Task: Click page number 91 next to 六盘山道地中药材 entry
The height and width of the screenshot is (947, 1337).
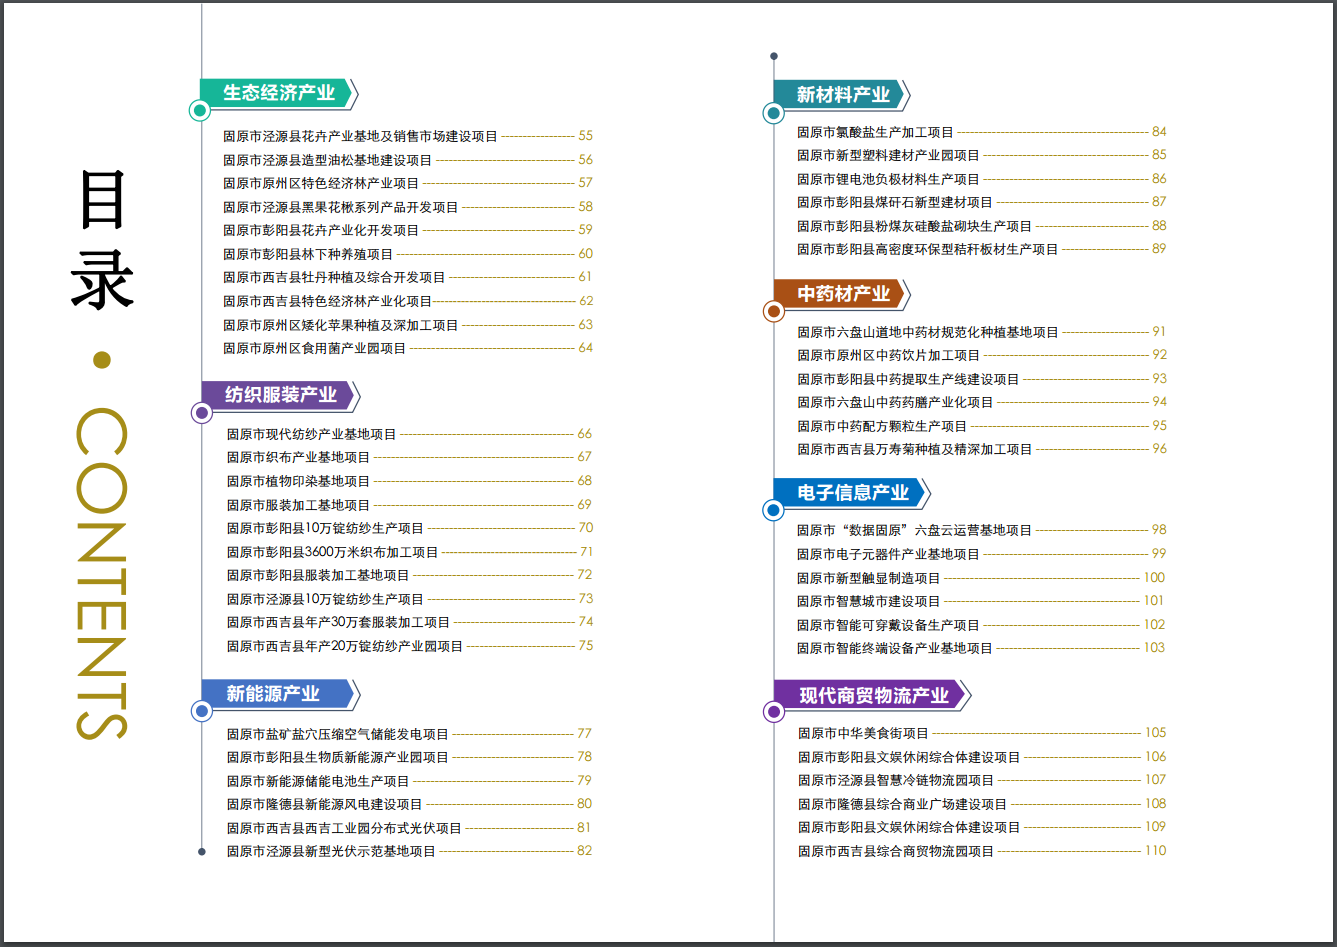Action: point(1159,332)
